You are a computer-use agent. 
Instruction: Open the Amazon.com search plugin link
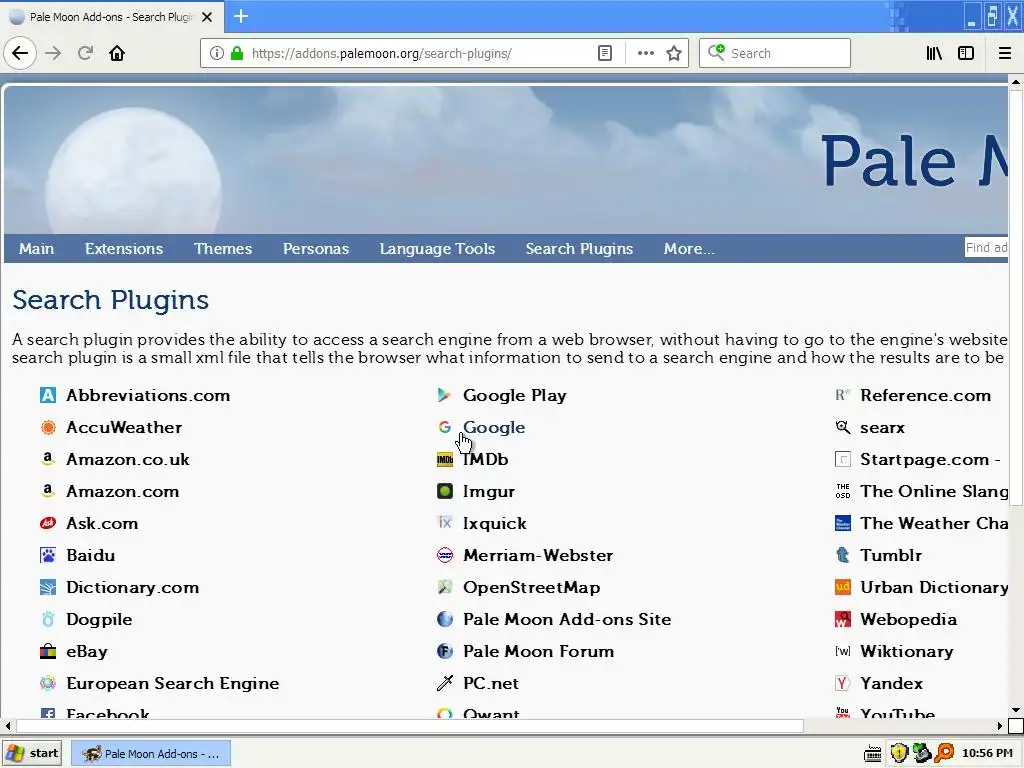[x=123, y=491]
